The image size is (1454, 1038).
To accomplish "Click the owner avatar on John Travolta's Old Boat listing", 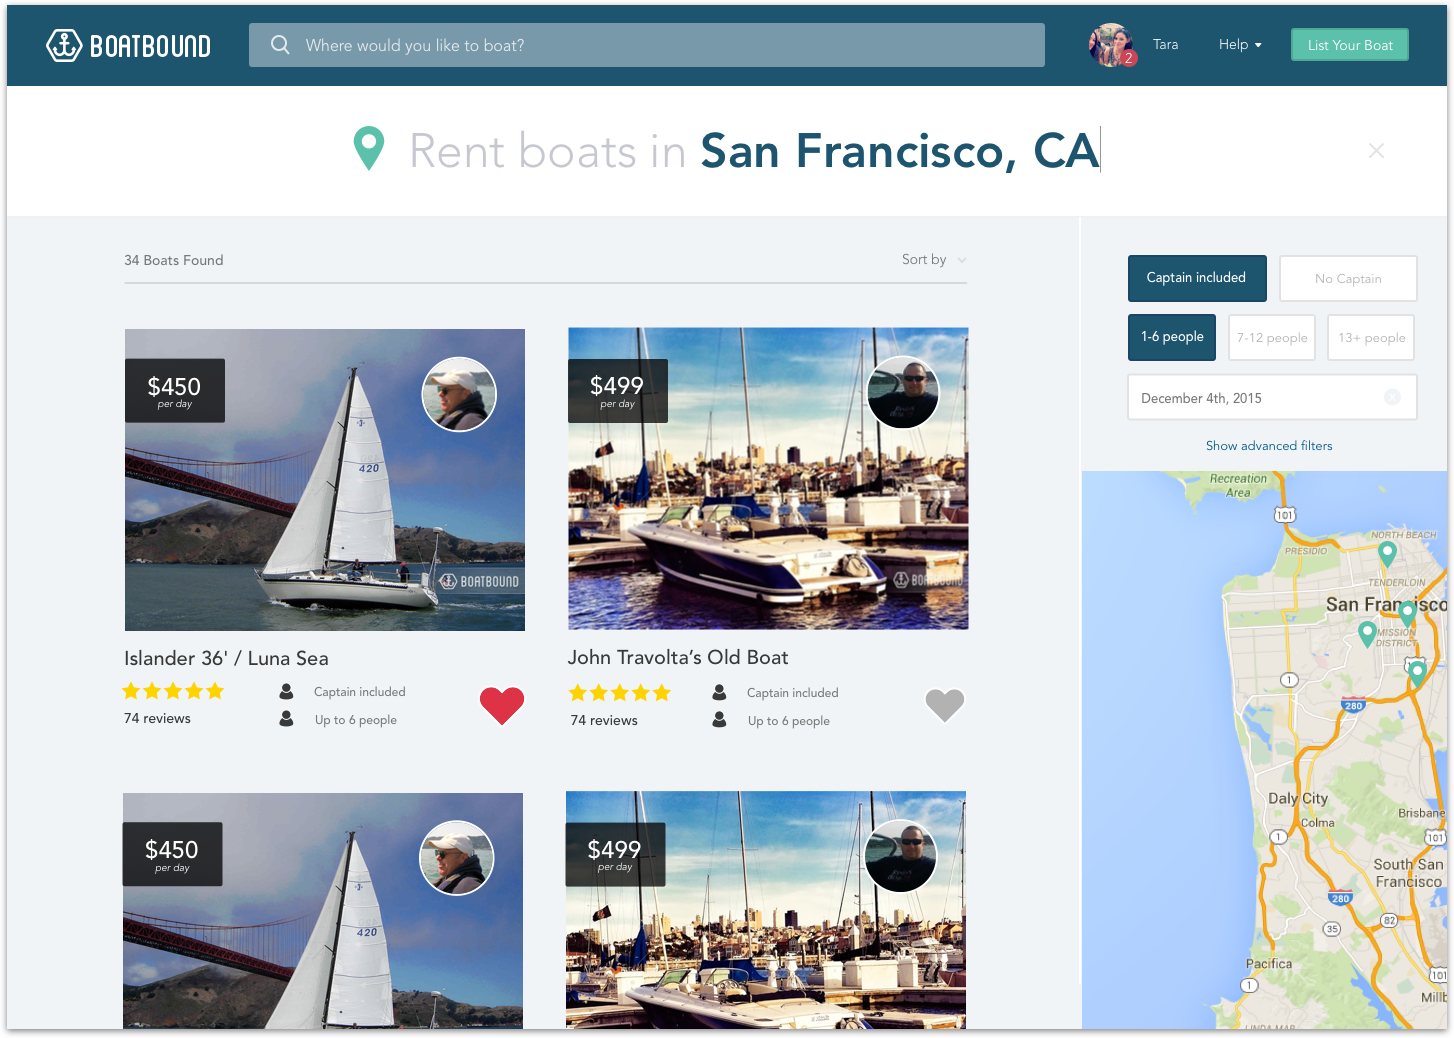I will tap(903, 392).
